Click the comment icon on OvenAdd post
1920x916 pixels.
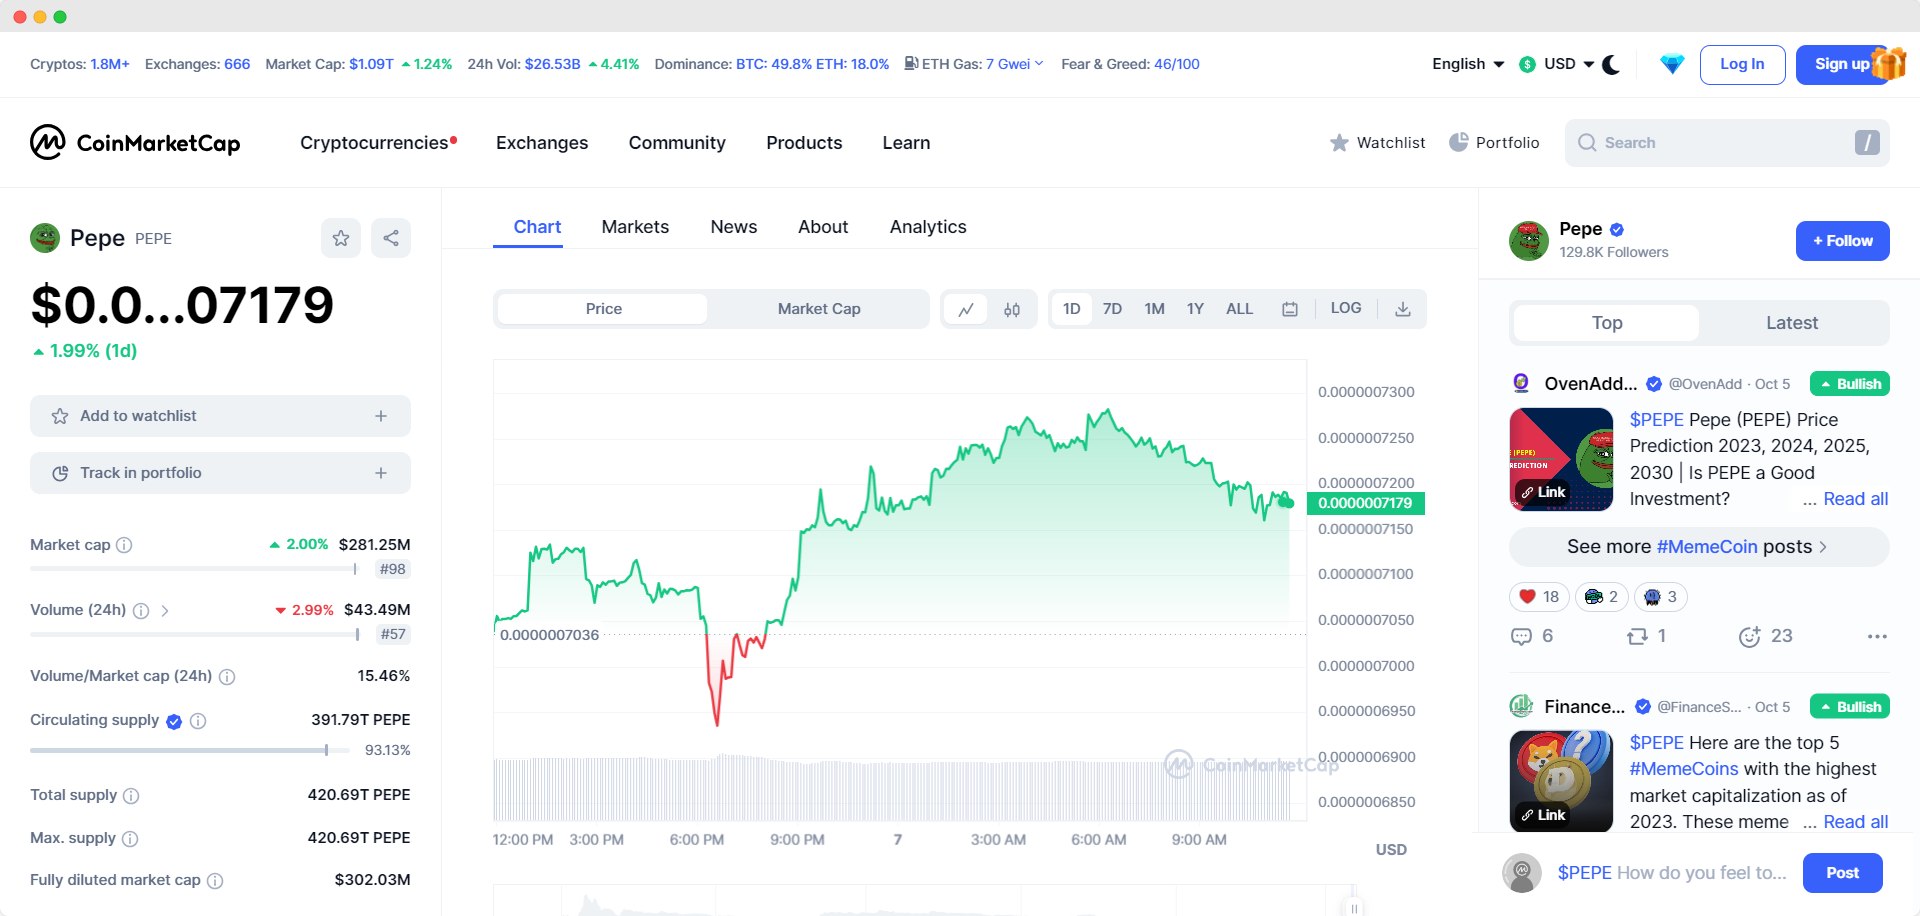1521,636
